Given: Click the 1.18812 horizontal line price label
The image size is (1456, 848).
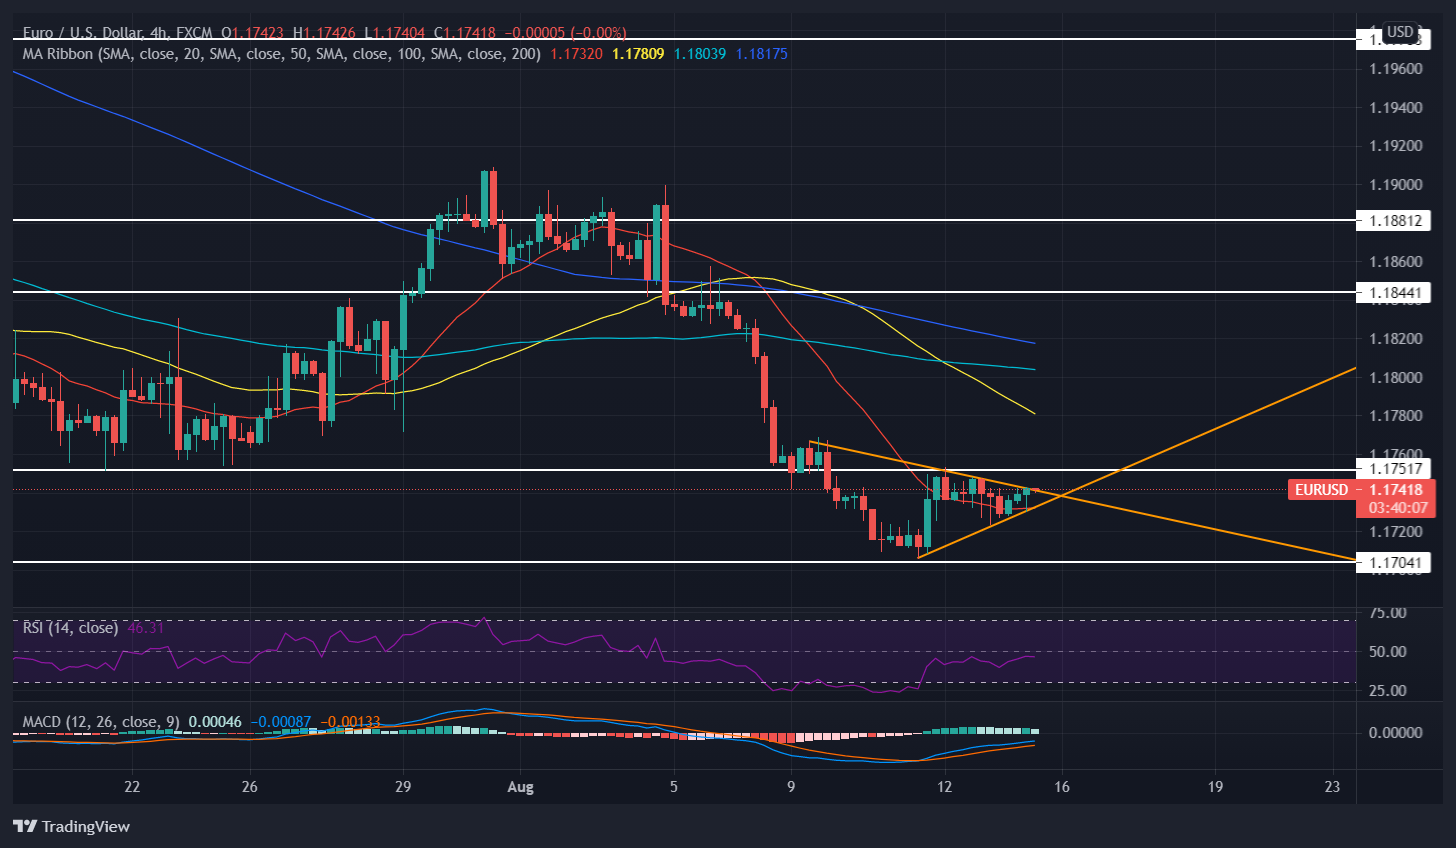Looking at the screenshot, I should pyautogui.click(x=1394, y=220).
